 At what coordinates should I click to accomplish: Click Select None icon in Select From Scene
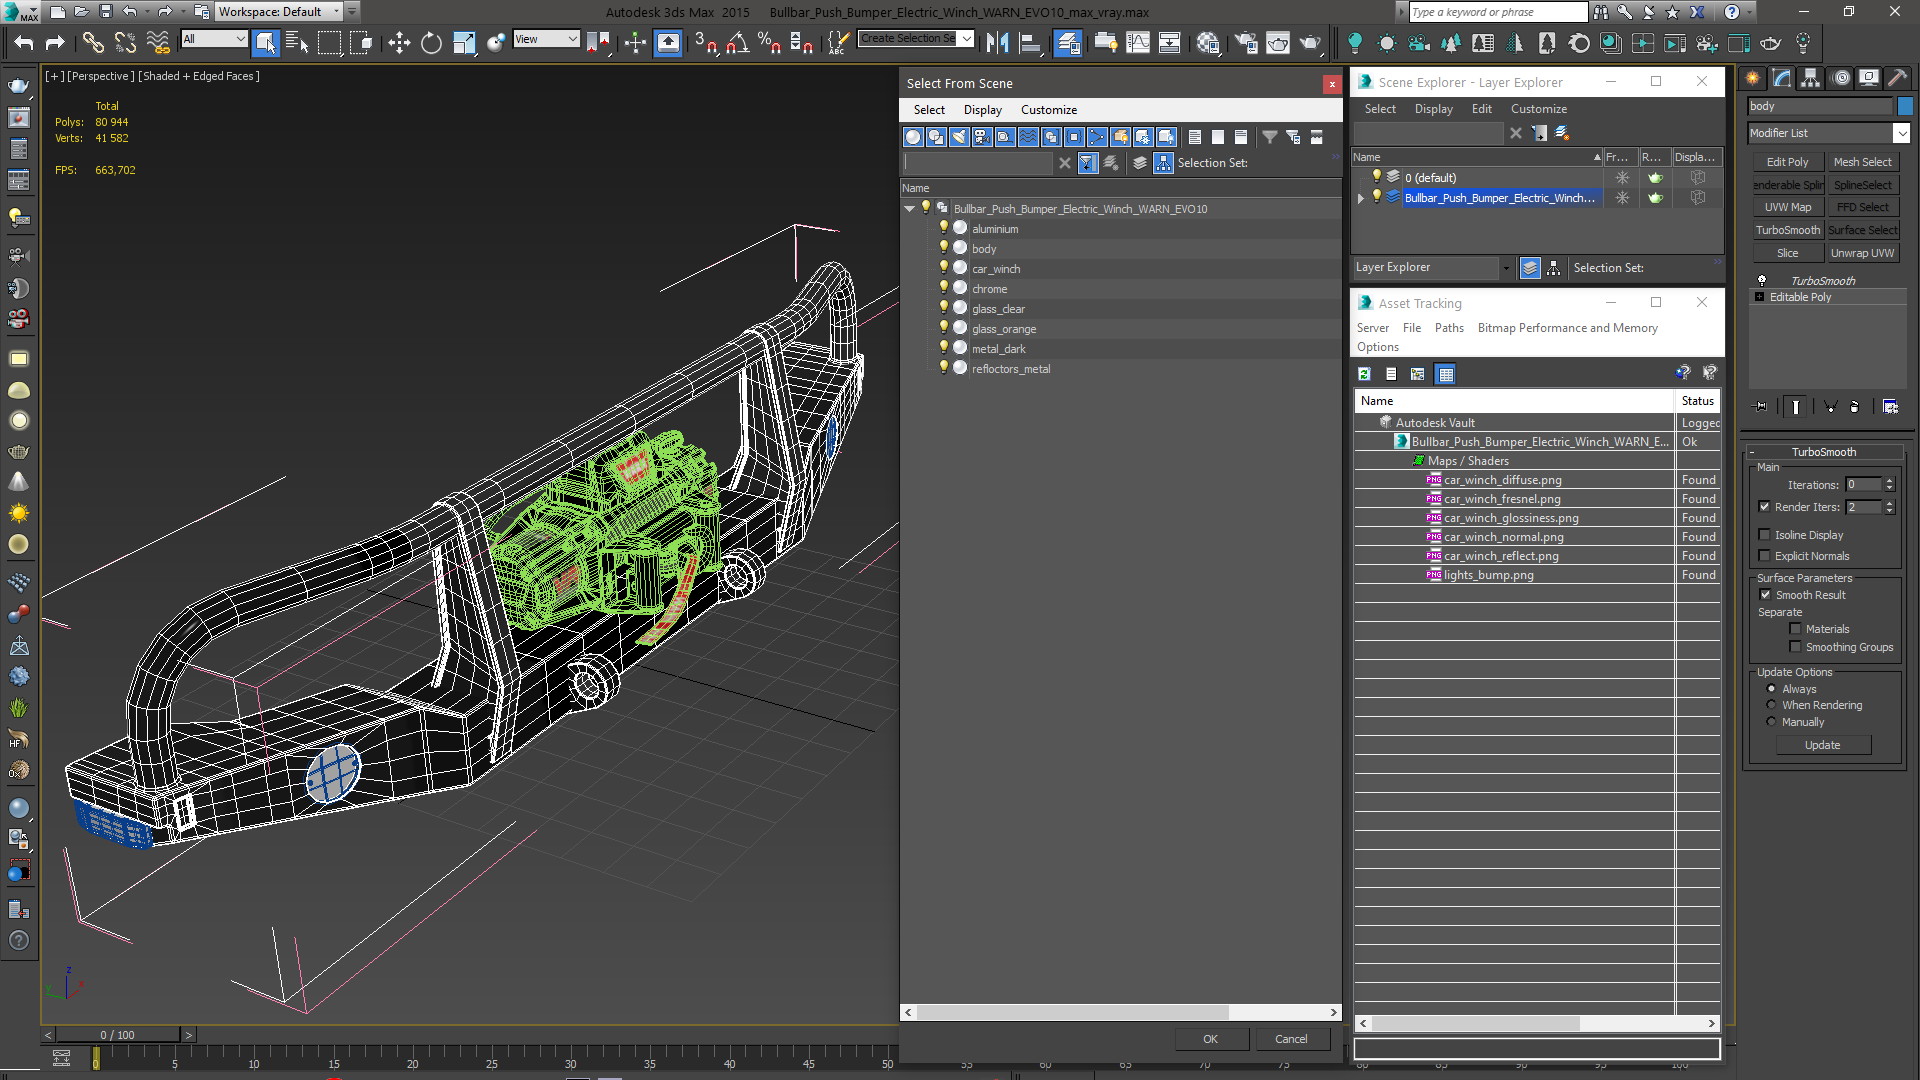click(1218, 137)
